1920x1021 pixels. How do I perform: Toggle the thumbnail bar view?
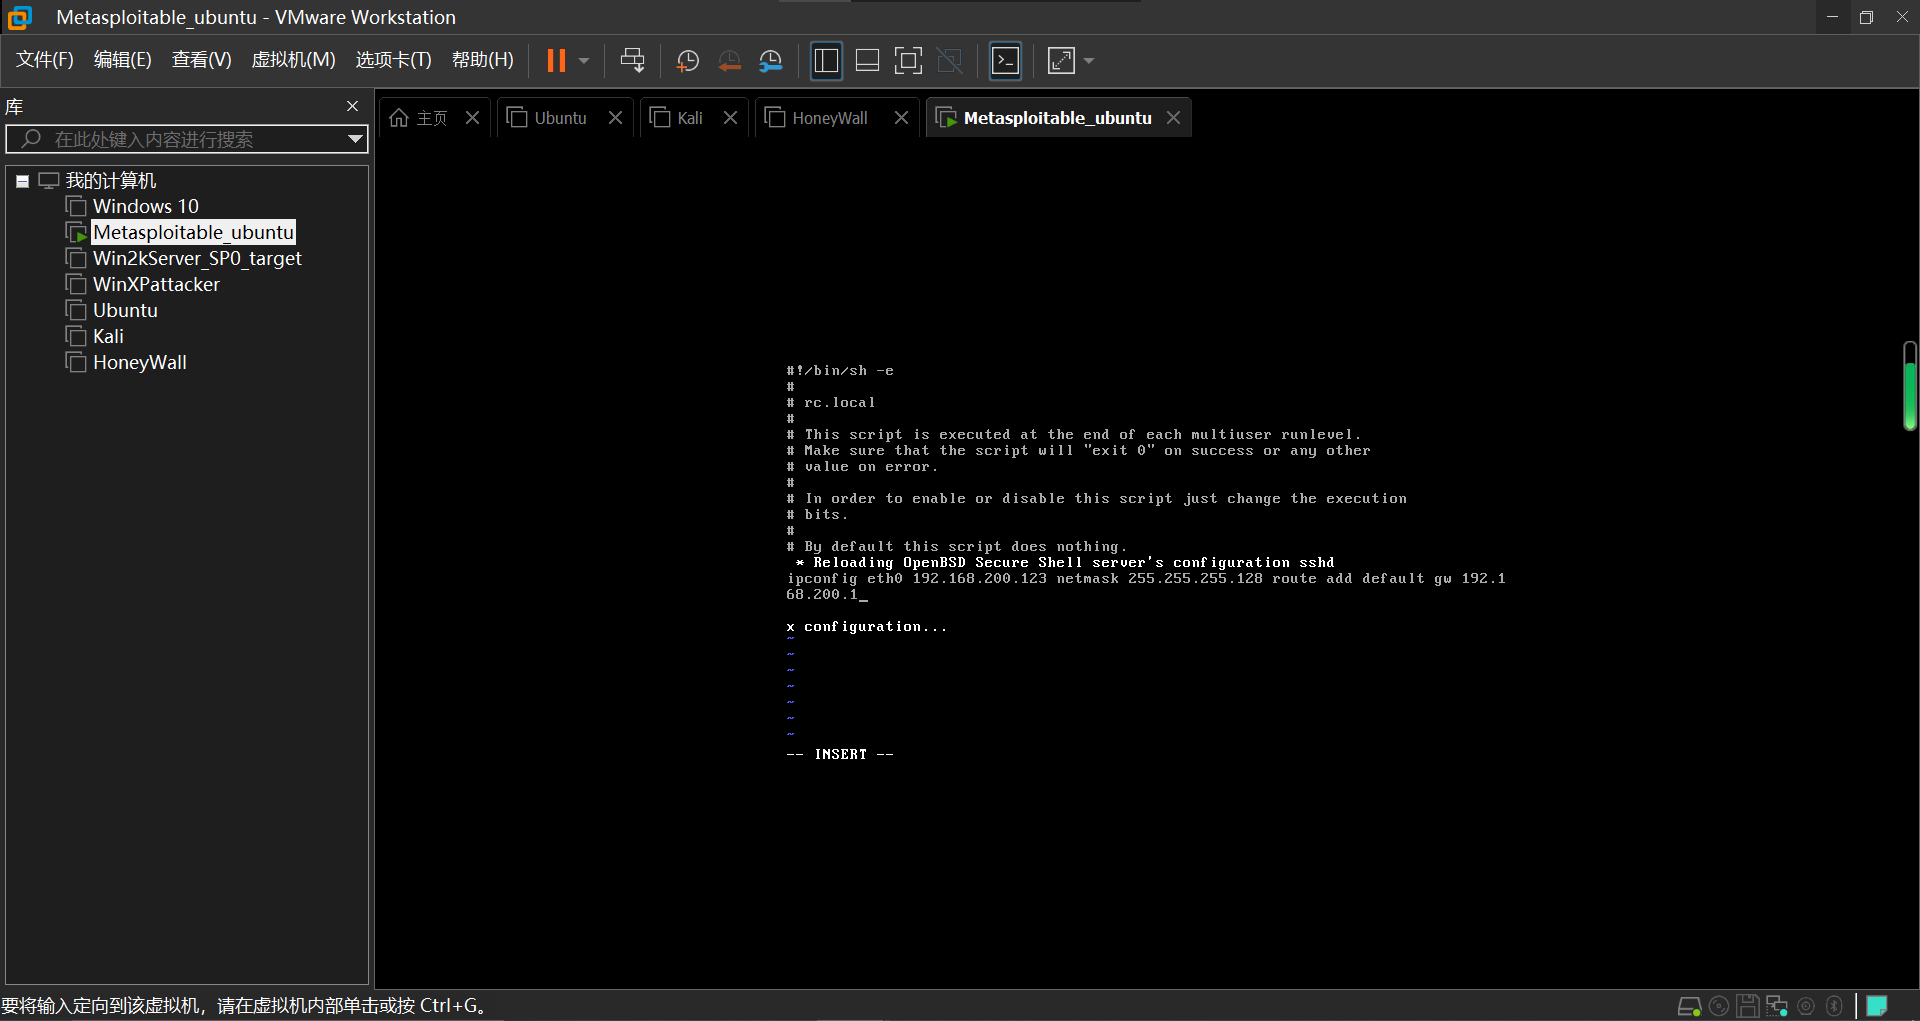click(x=868, y=61)
